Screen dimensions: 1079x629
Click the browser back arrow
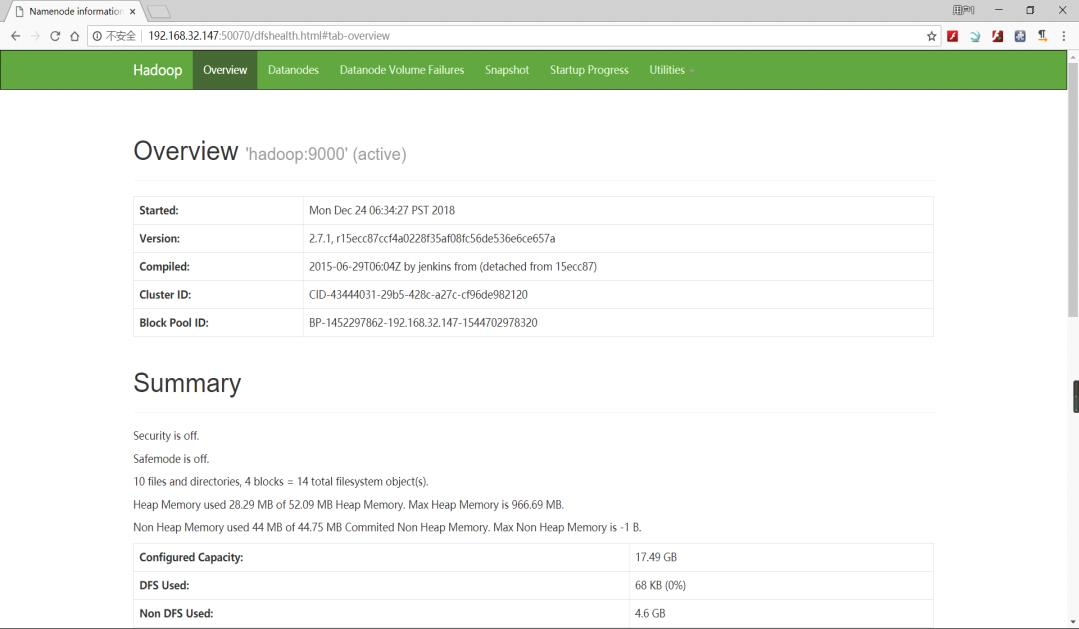pos(15,36)
